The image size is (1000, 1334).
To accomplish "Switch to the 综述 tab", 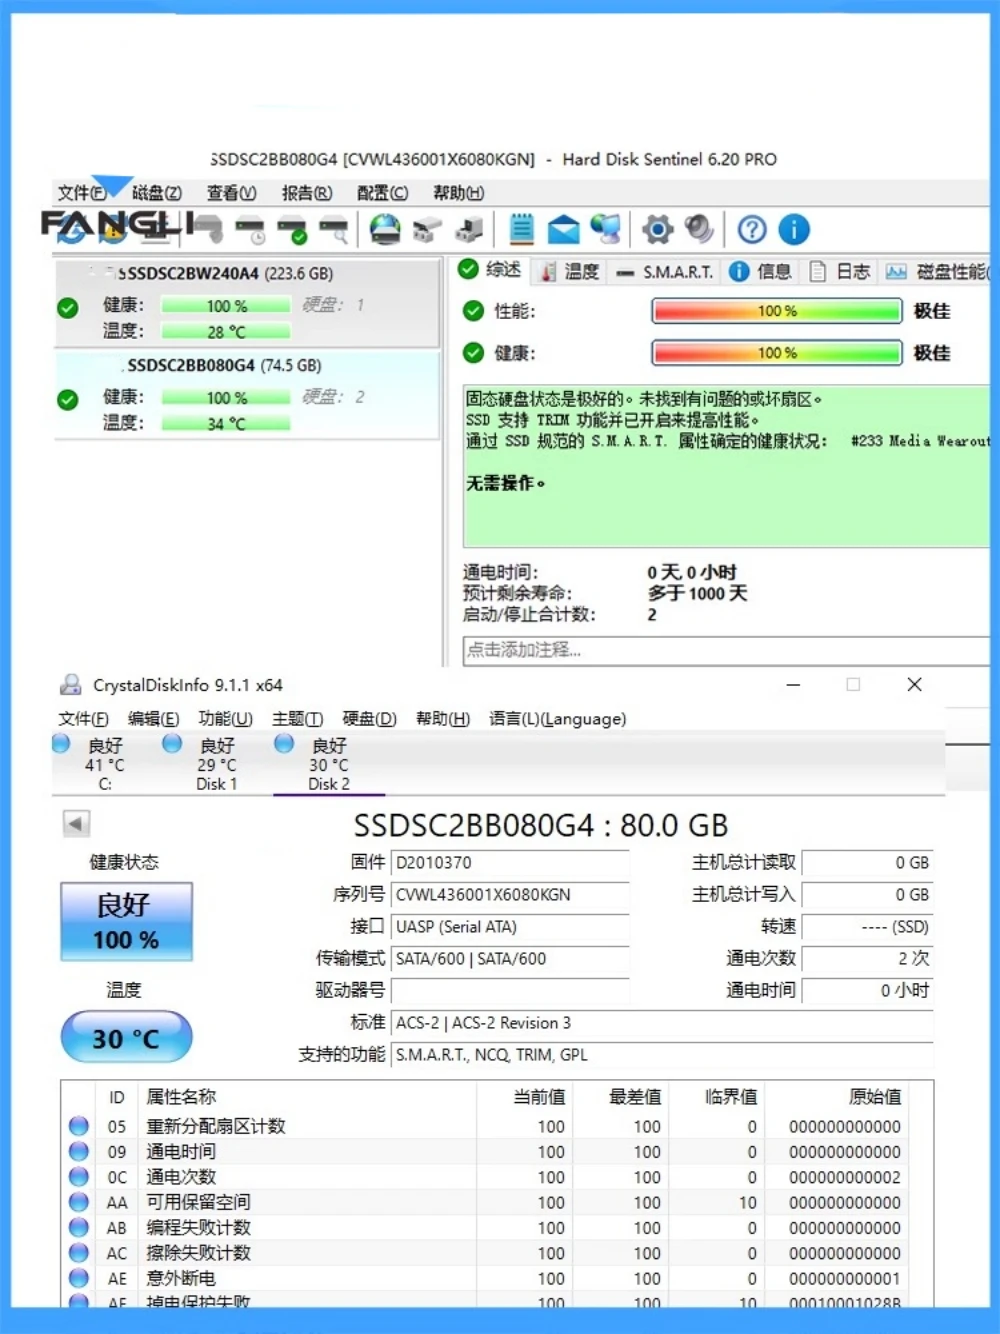I will point(491,270).
